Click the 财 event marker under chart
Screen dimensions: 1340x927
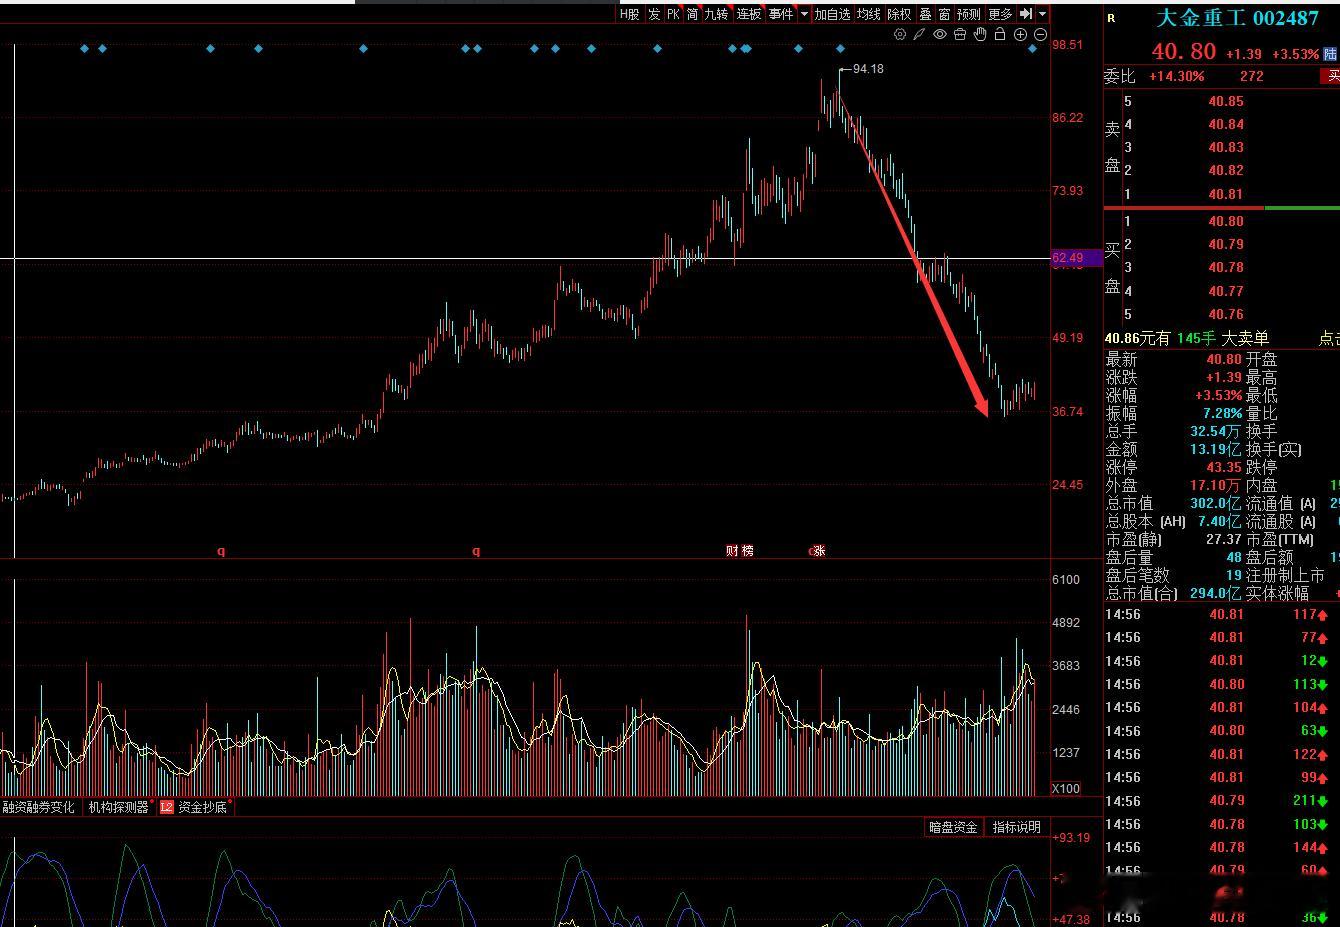[x=732, y=550]
